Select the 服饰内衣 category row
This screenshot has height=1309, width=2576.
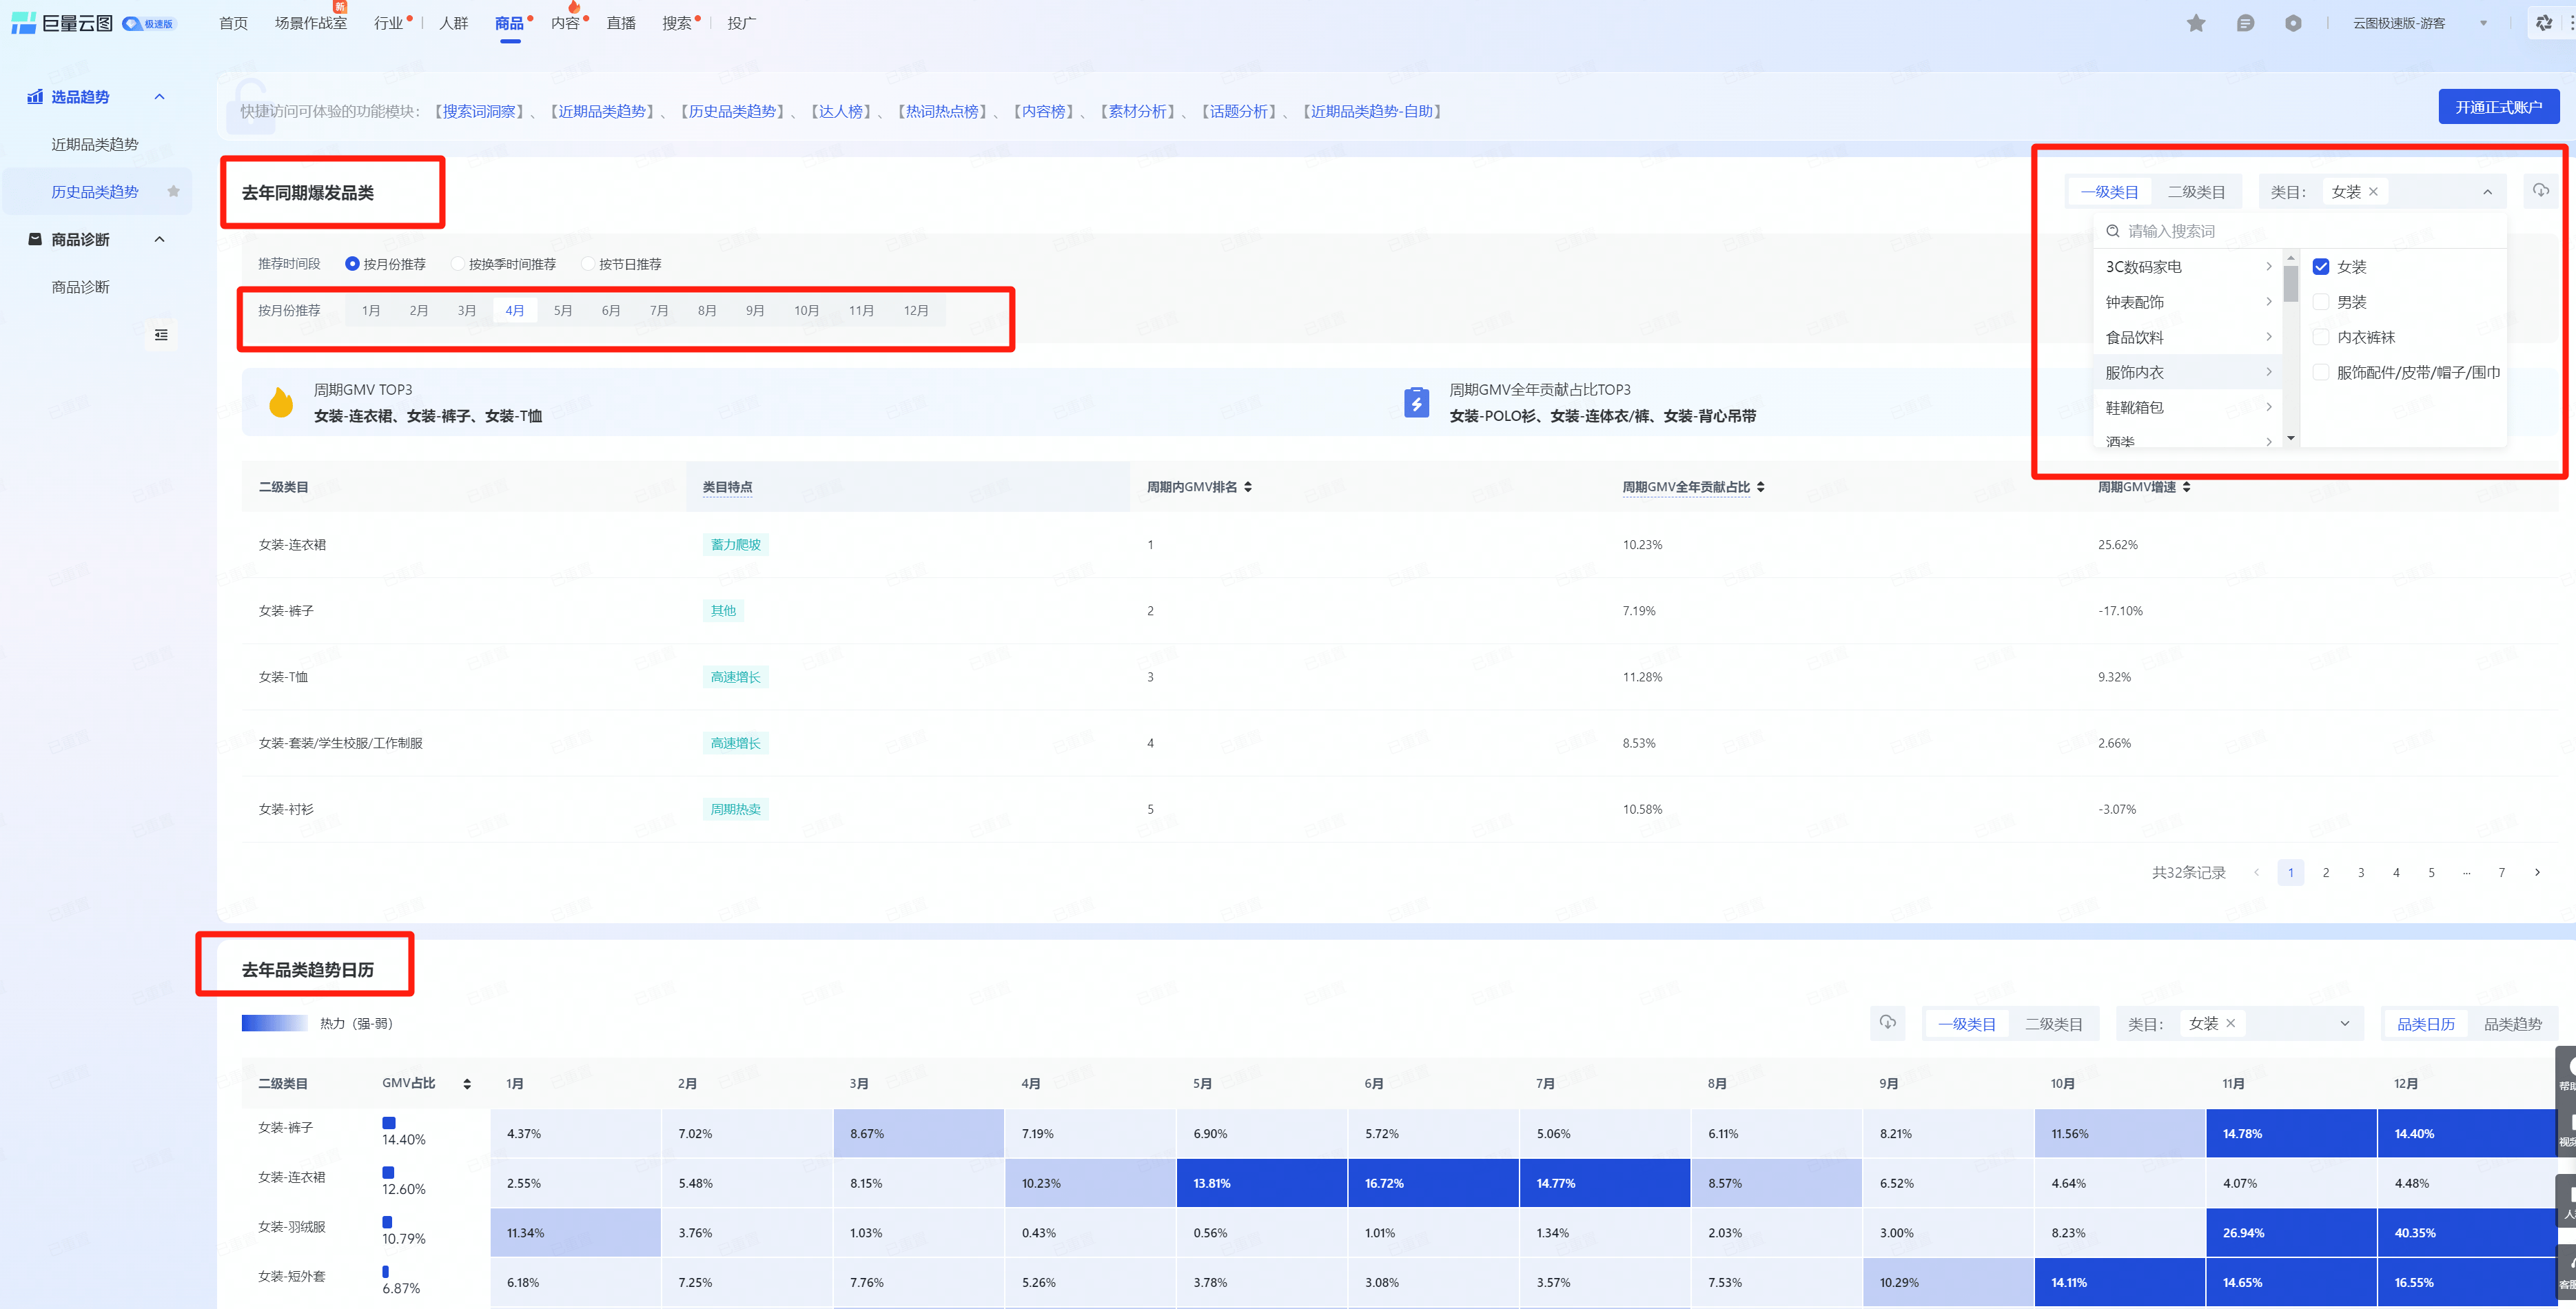2187,372
